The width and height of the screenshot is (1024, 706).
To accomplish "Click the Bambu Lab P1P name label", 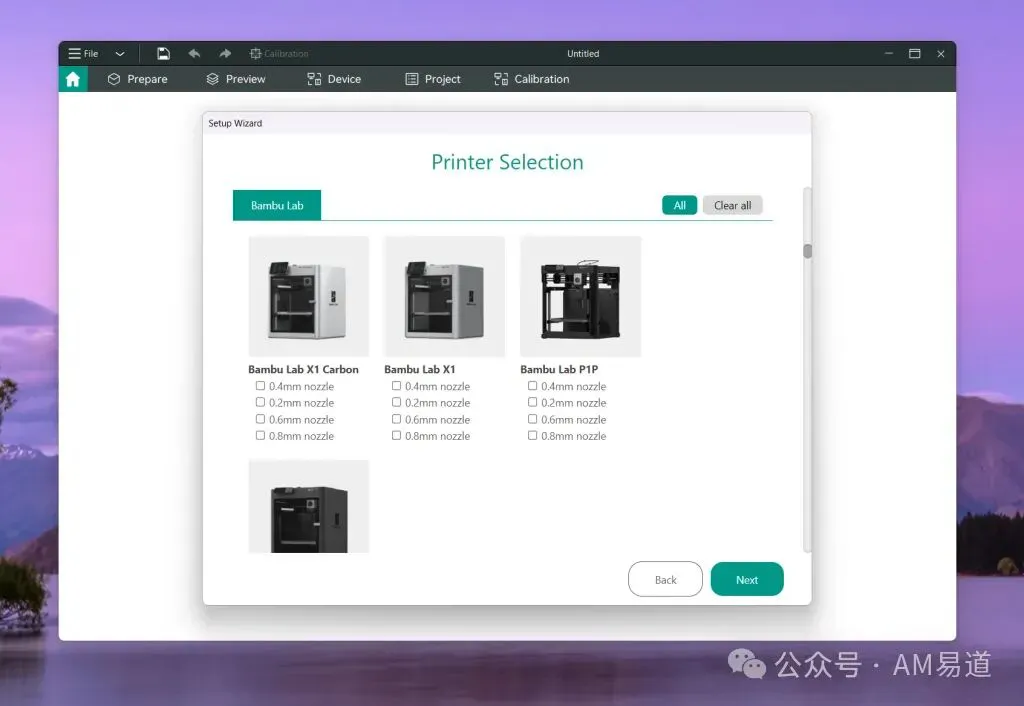I will point(559,369).
